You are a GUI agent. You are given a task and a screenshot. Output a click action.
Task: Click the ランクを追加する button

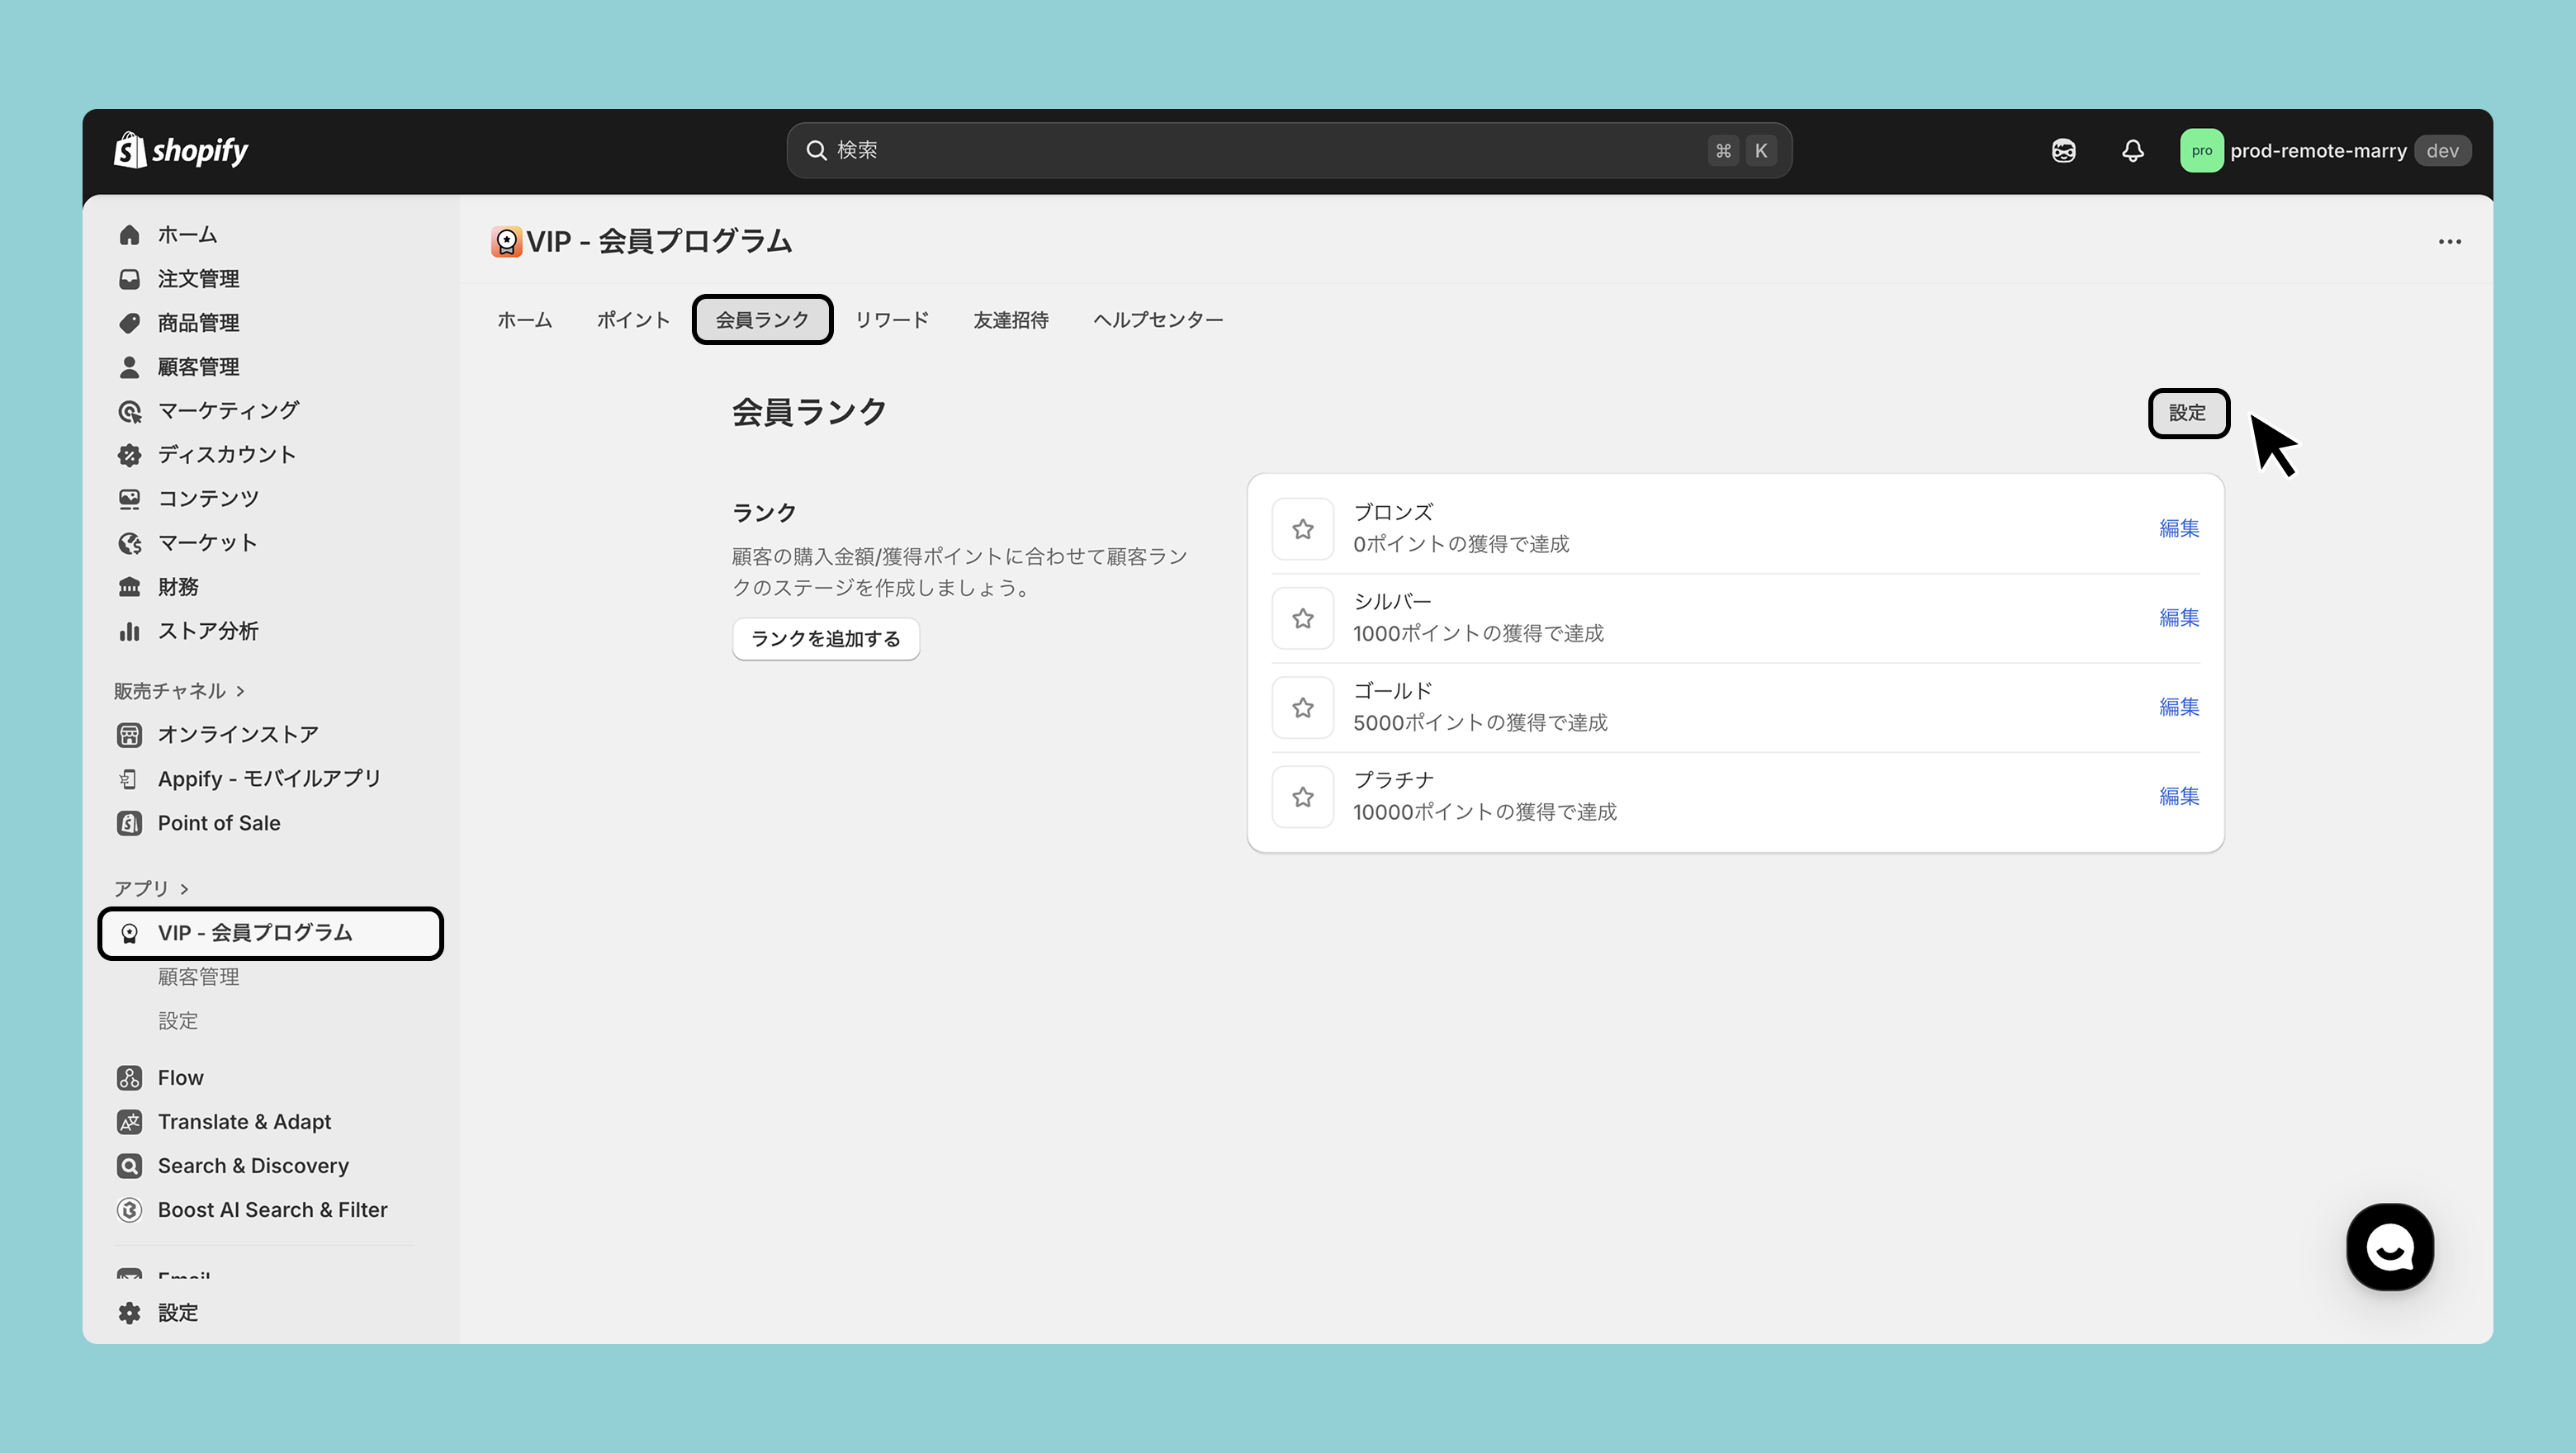click(825, 638)
